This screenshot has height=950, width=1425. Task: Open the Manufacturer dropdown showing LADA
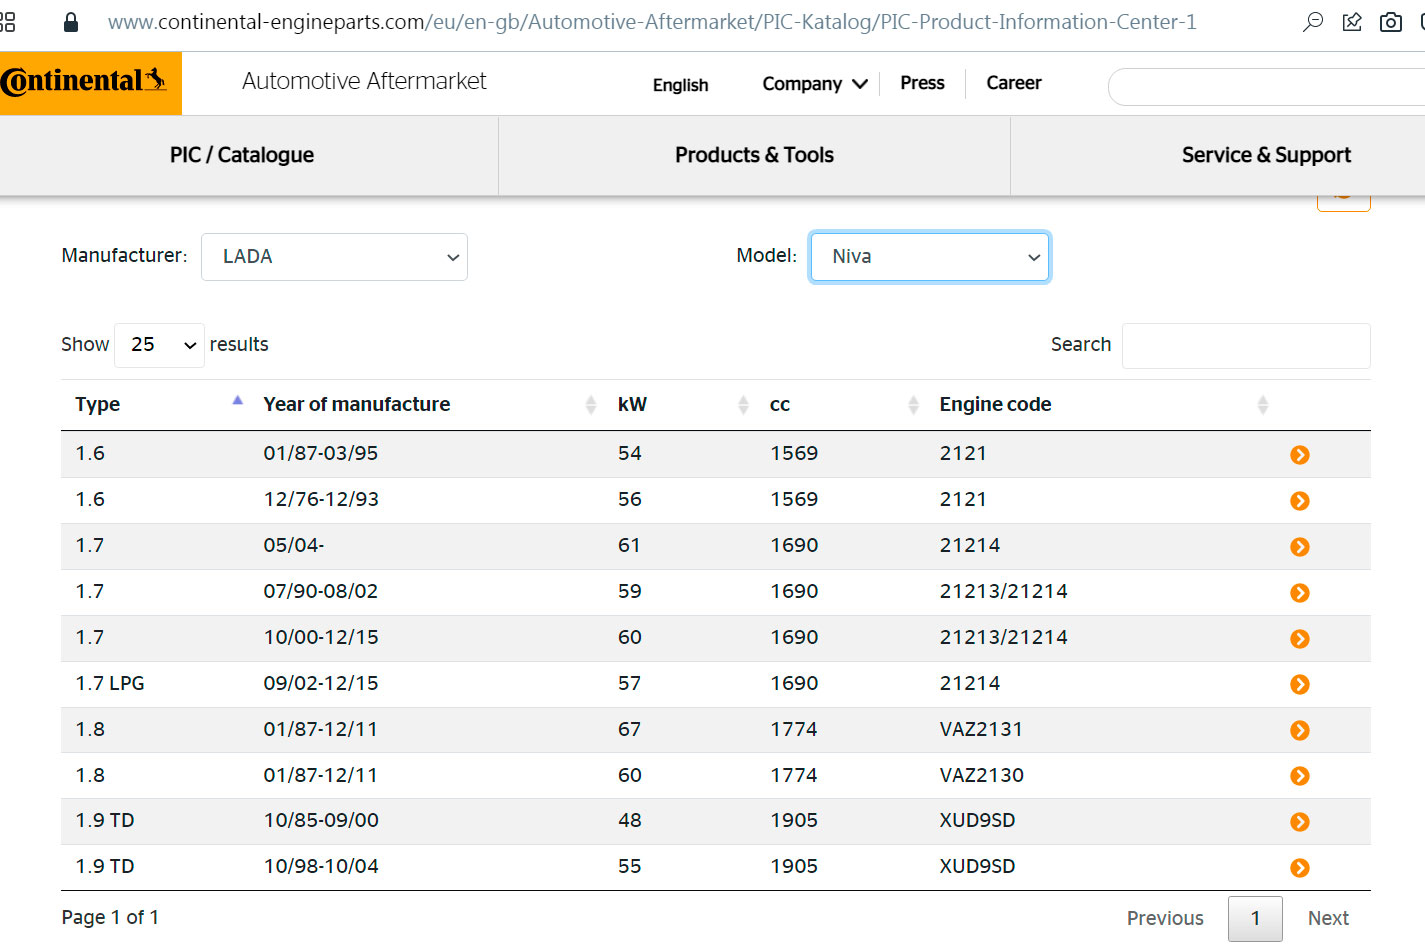pyautogui.click(x=334, y=257)
